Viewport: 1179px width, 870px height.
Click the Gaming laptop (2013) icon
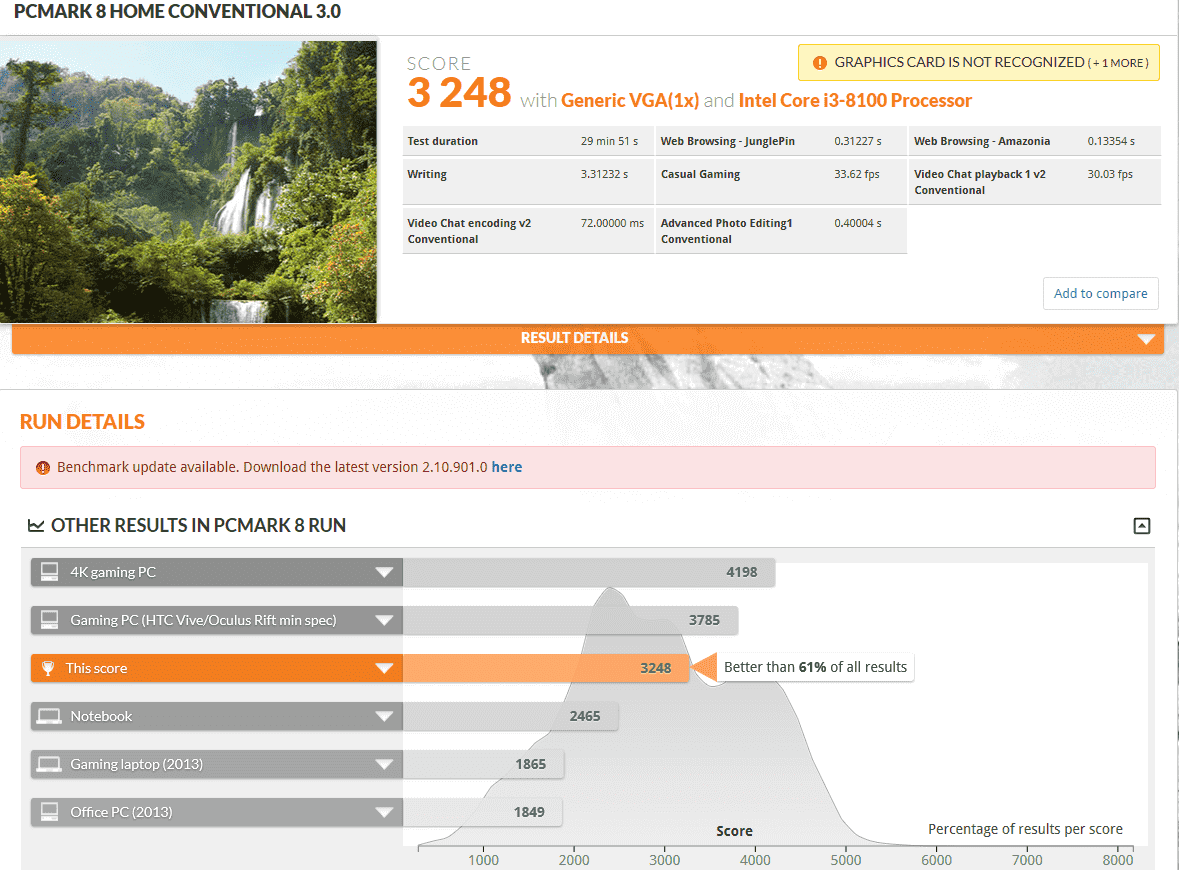(49, 764)
